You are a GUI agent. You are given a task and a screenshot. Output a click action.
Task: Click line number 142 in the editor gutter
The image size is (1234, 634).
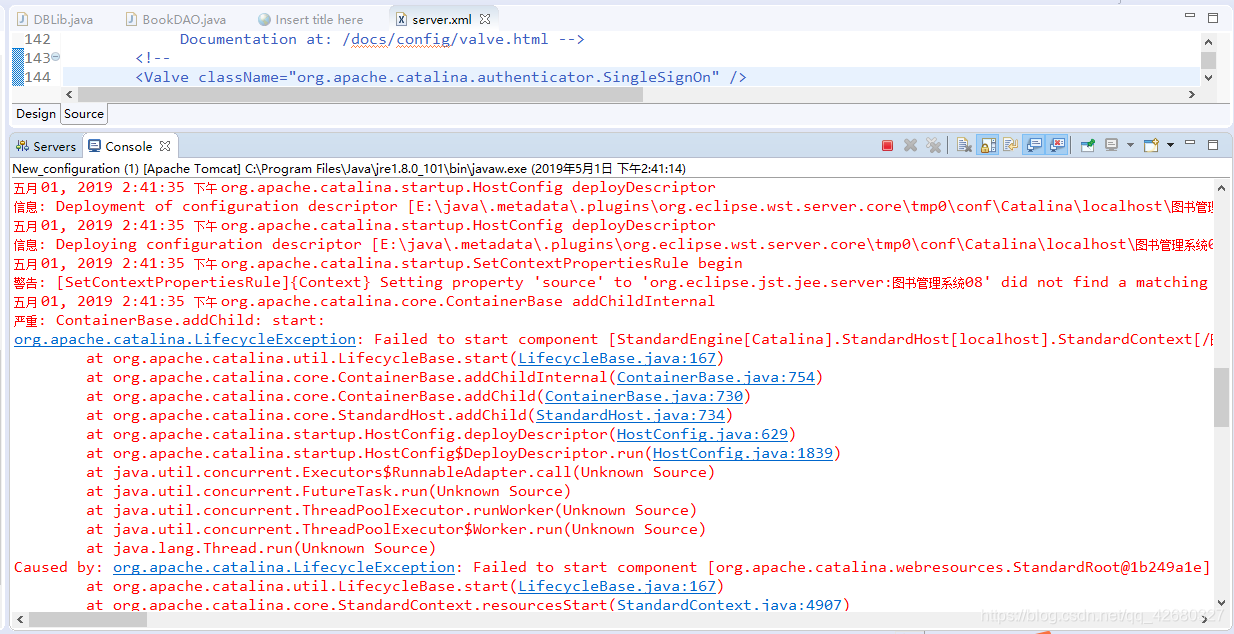click(37, 39)
